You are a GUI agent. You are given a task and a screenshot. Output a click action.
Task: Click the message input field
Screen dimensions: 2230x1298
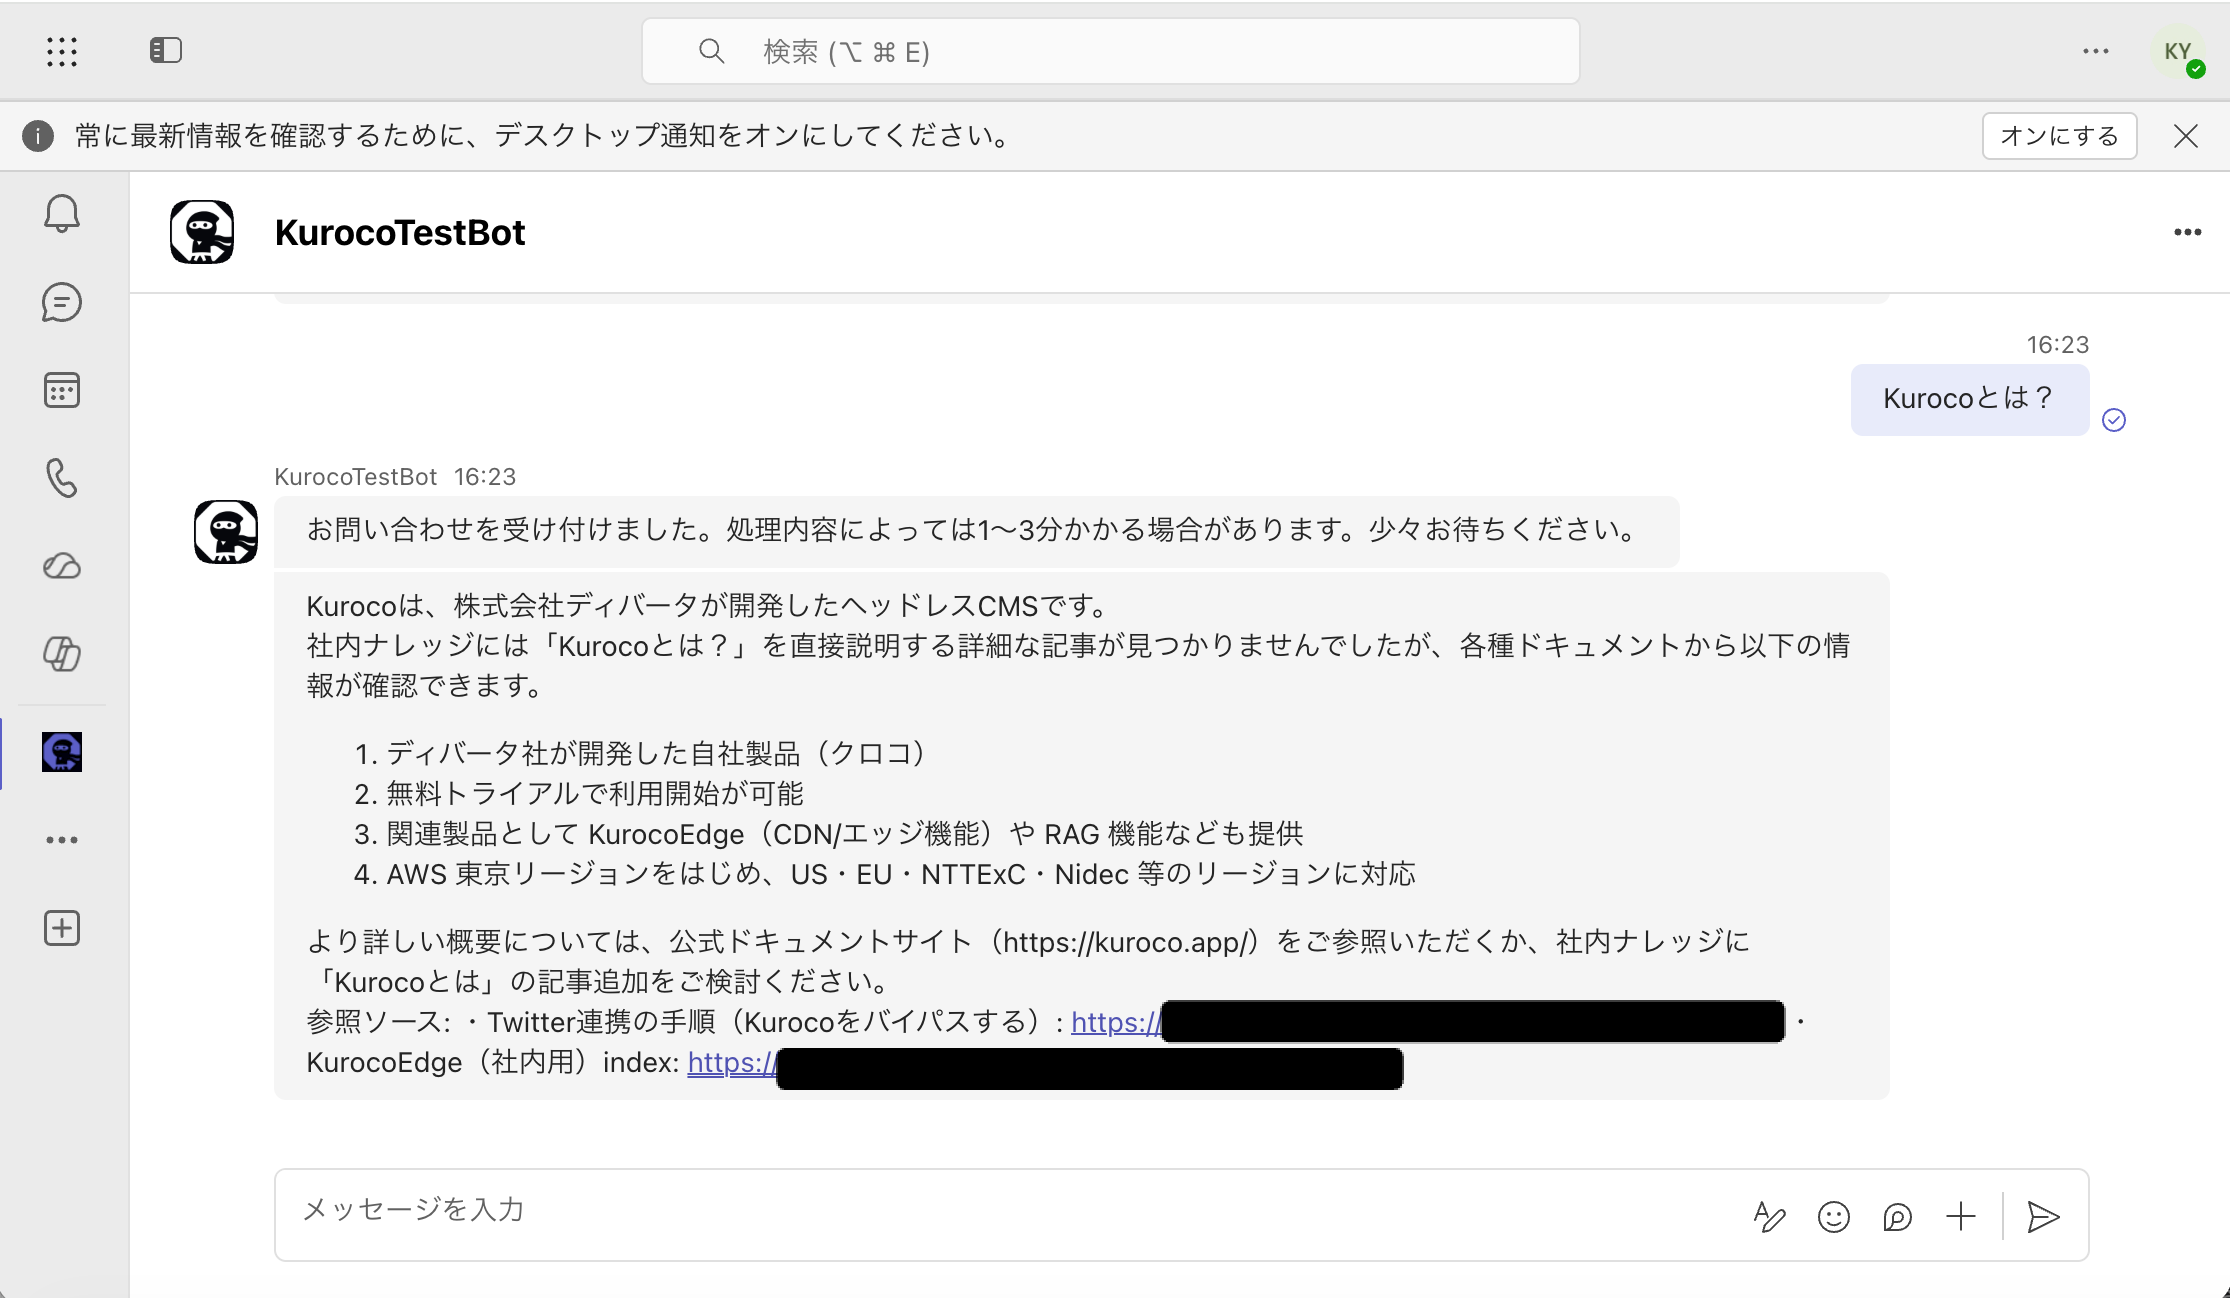(x=1010, y=1210)
